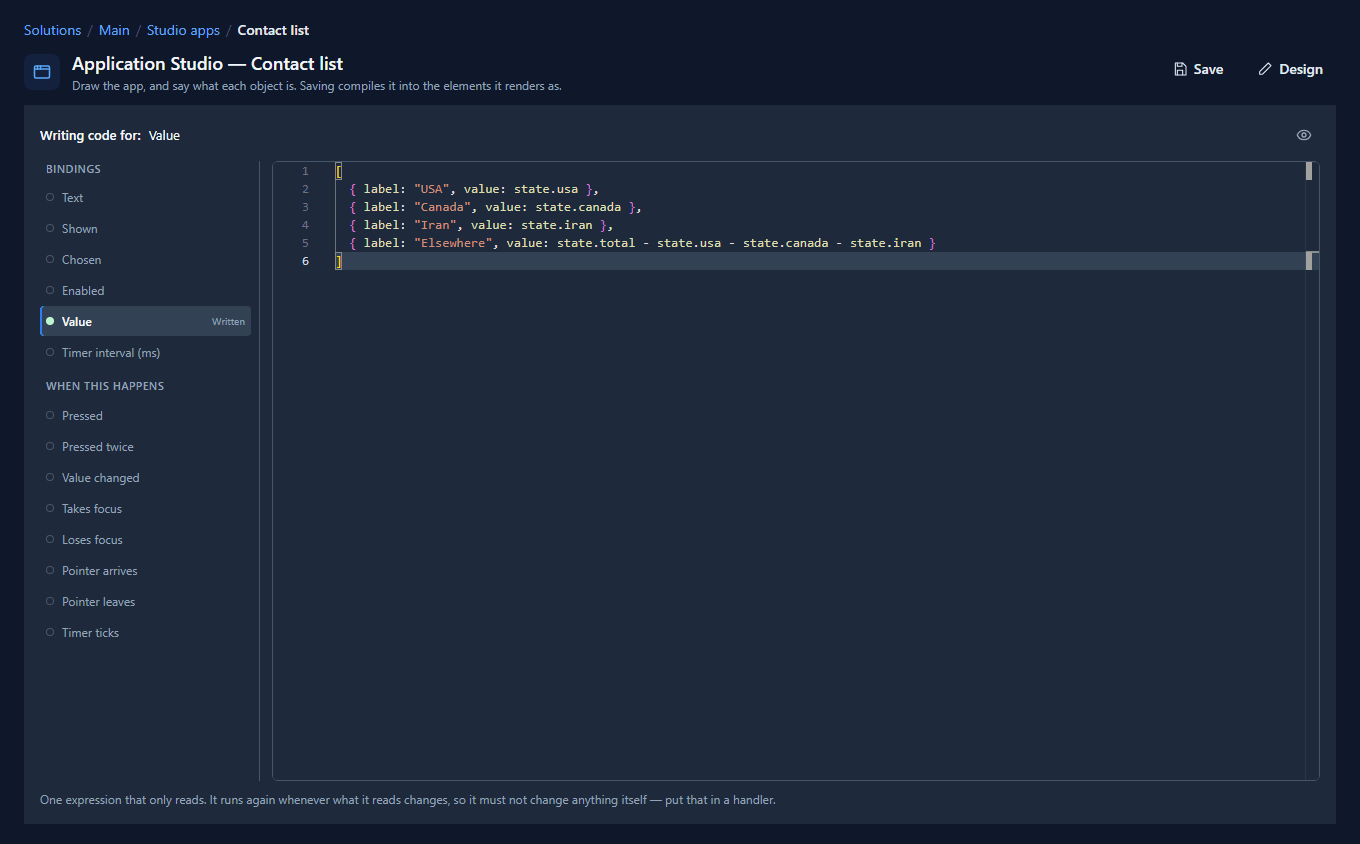The width and height of the screenshot is (1360, 844).
Task: Click the Written status badge
Action: pos(228,322)
